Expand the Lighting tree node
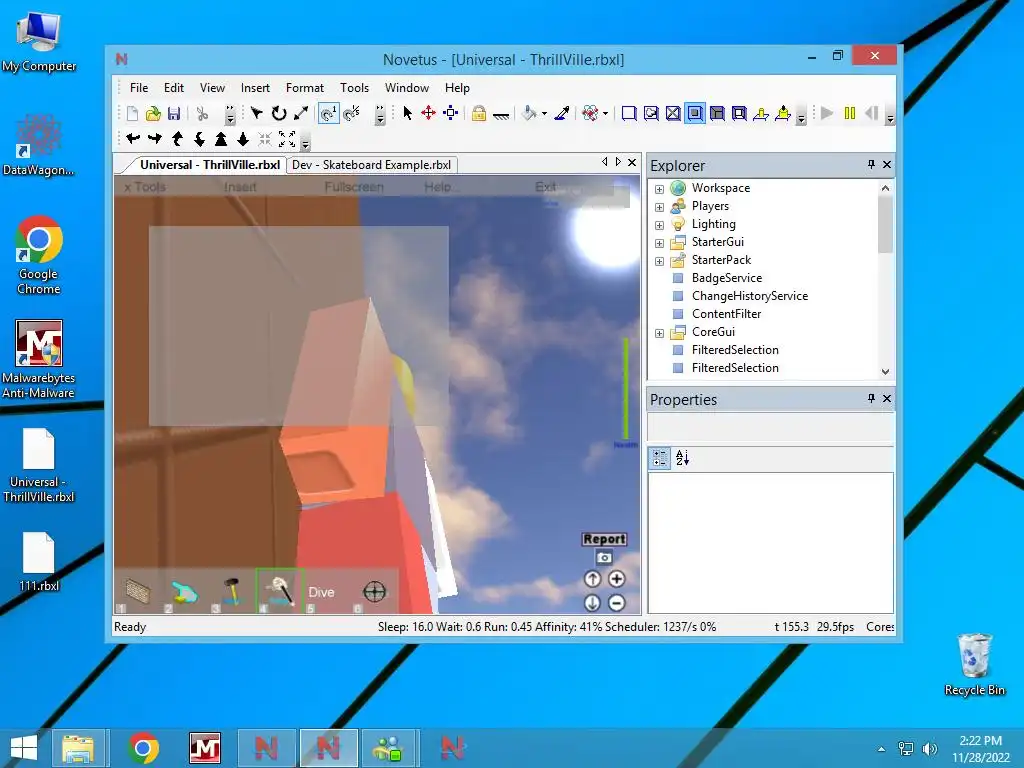 click(x=659, y=225)
